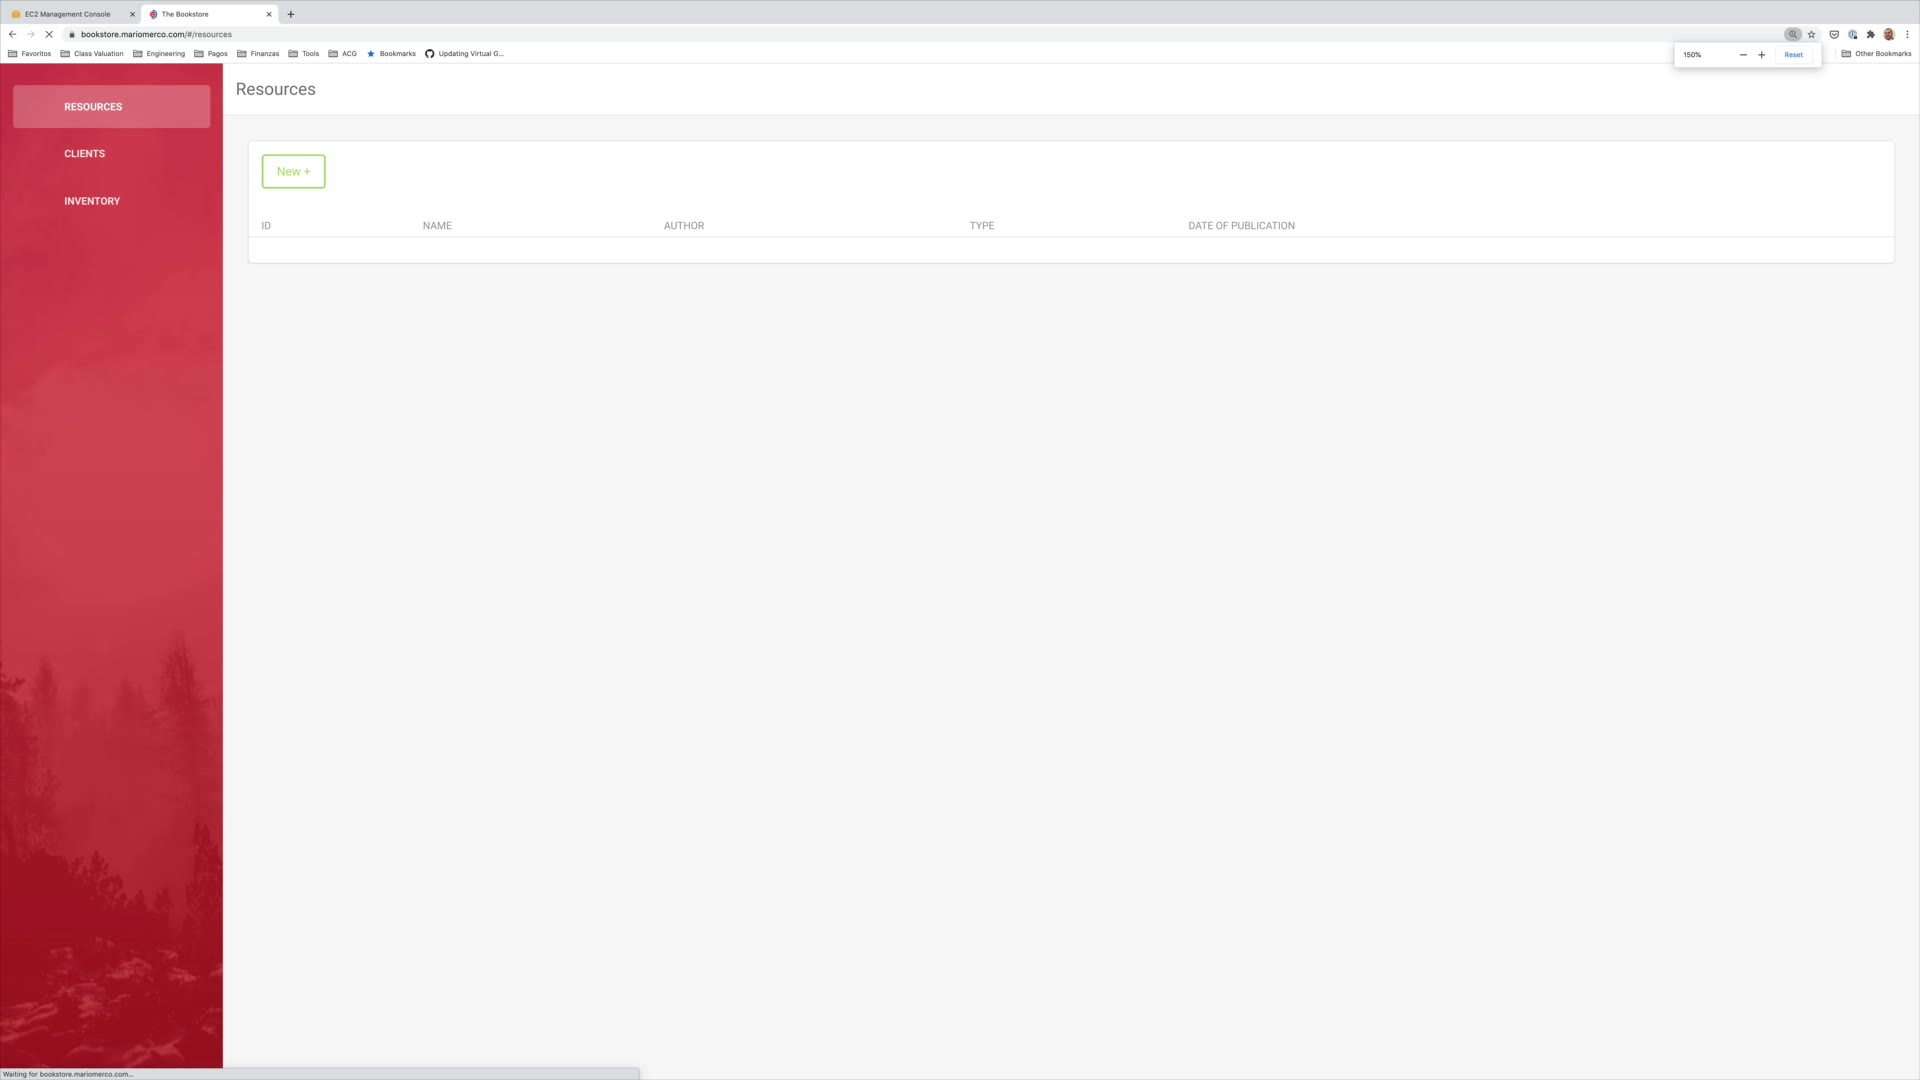
Task: Open the 1Password extension icon
Action: click(x=1852, y=34)
